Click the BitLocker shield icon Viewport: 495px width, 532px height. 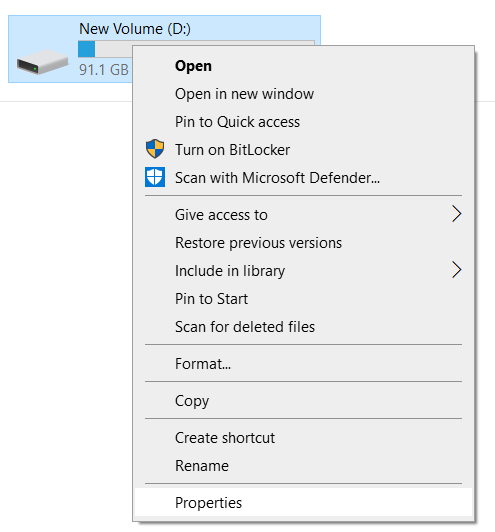[155, 149]
